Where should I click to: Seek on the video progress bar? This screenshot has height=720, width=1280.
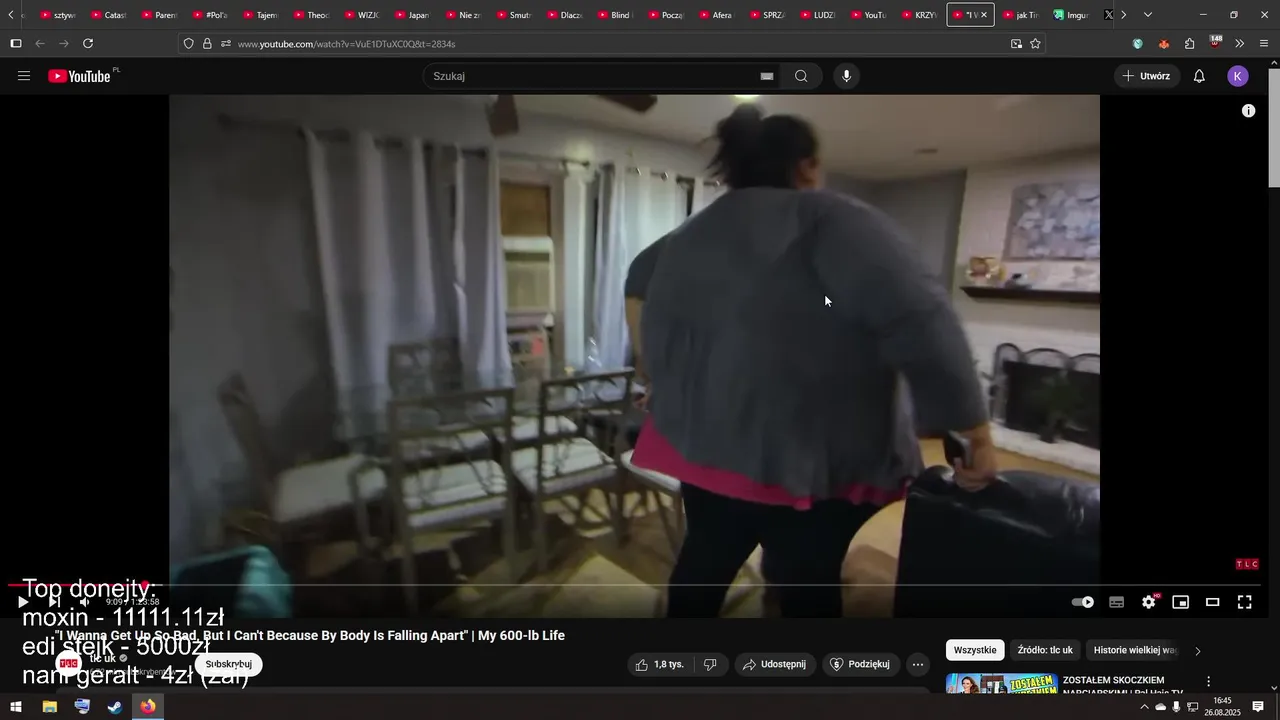point(634,585)
